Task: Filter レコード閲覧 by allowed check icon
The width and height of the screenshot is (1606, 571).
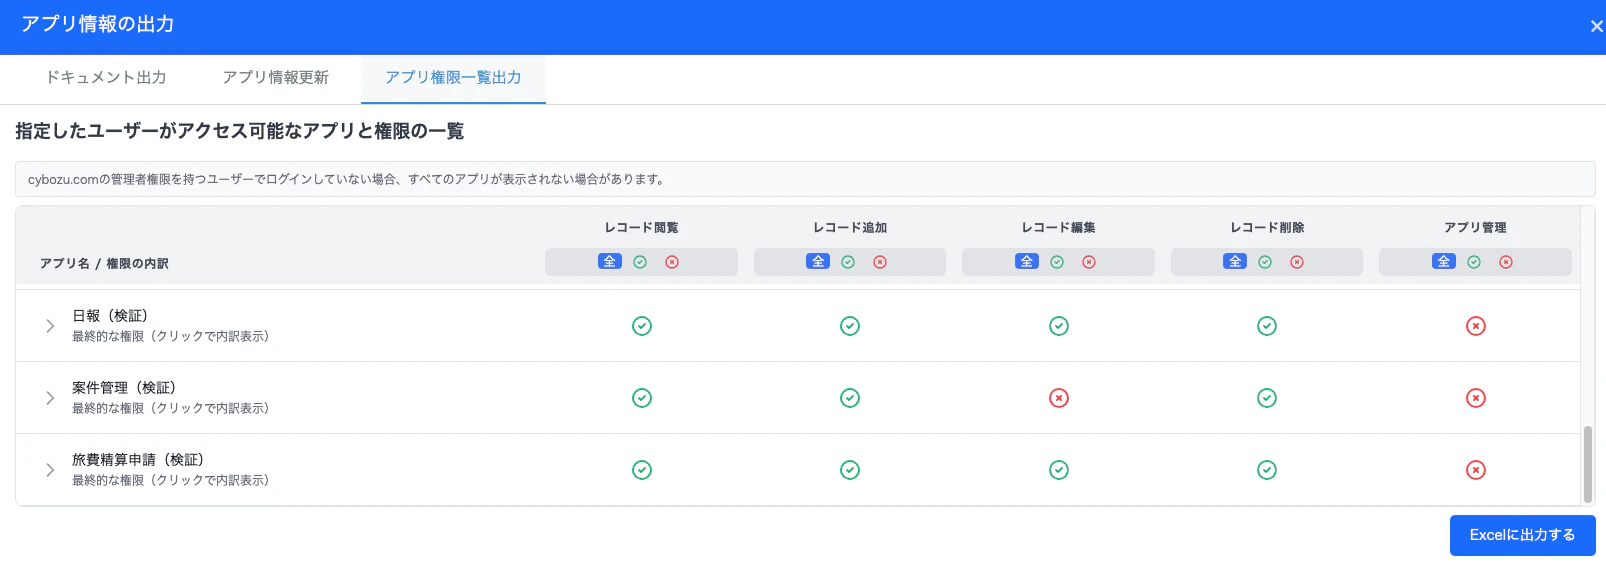Action: pos(640,262)
